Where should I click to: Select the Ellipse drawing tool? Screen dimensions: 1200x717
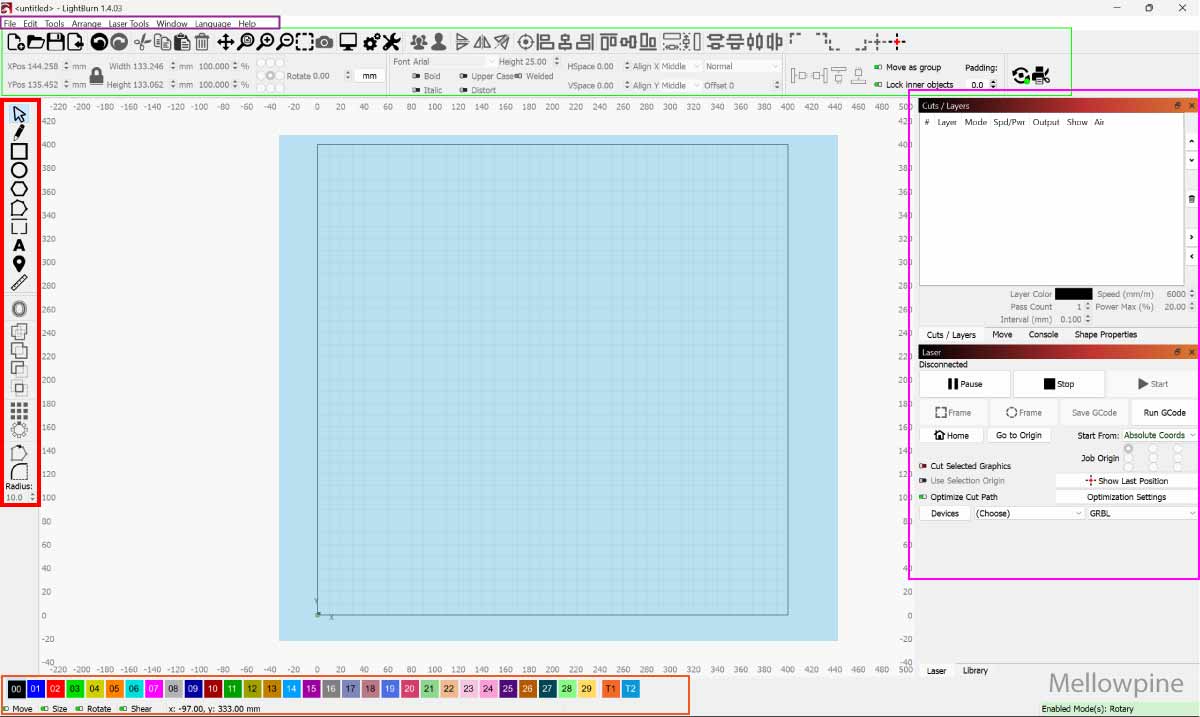[x=19, y=170]
